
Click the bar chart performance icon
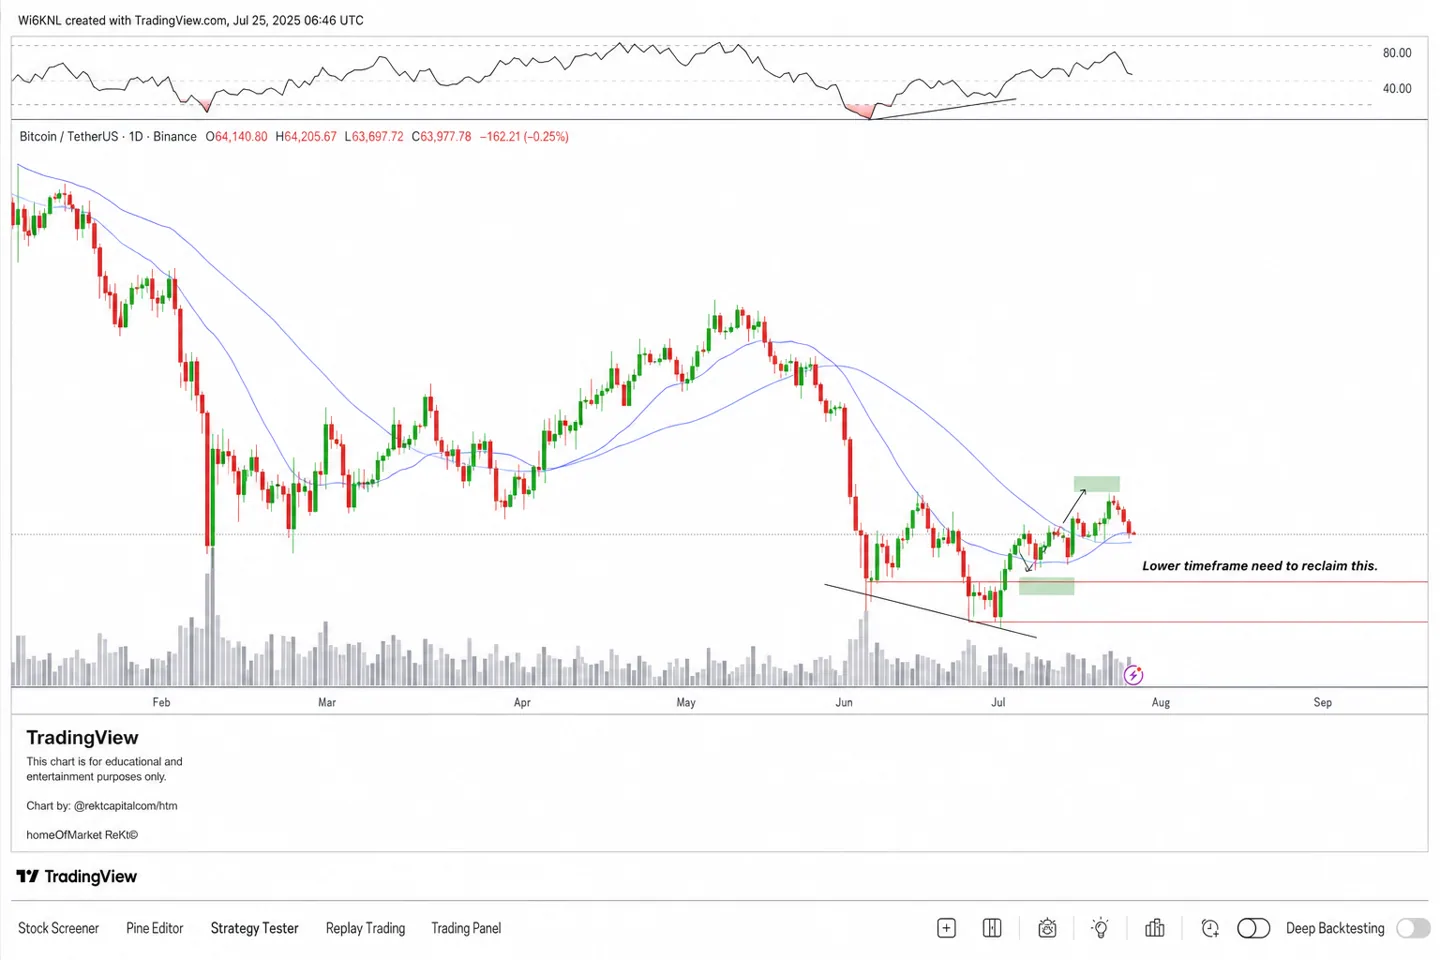(x=1155, y=928)
